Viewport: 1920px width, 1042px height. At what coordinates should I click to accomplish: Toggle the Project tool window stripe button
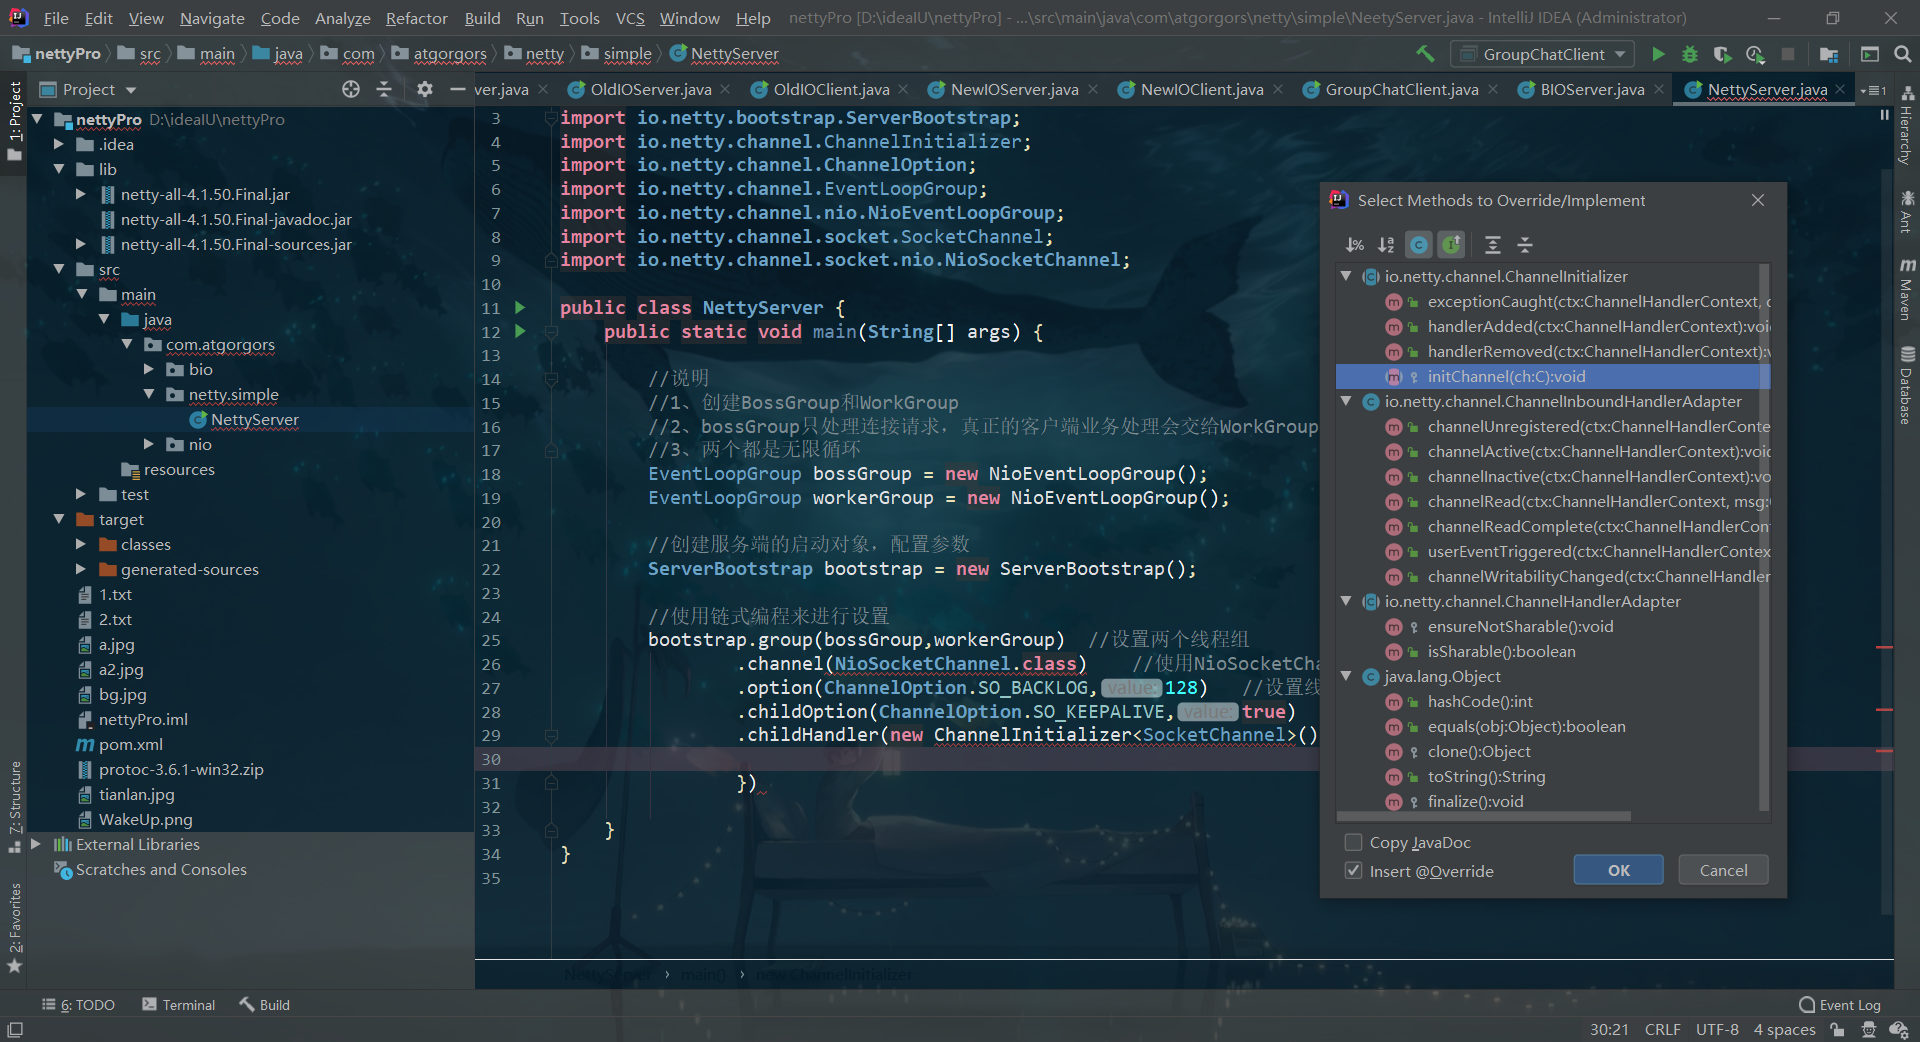pyautogui.click(x=14, y=120)
